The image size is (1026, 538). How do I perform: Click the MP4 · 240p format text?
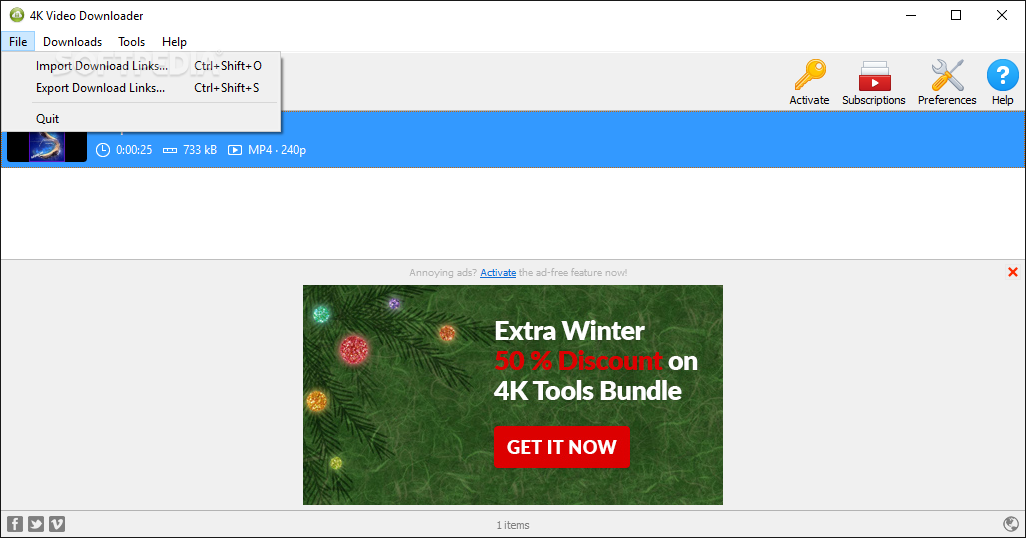(277, 150)
